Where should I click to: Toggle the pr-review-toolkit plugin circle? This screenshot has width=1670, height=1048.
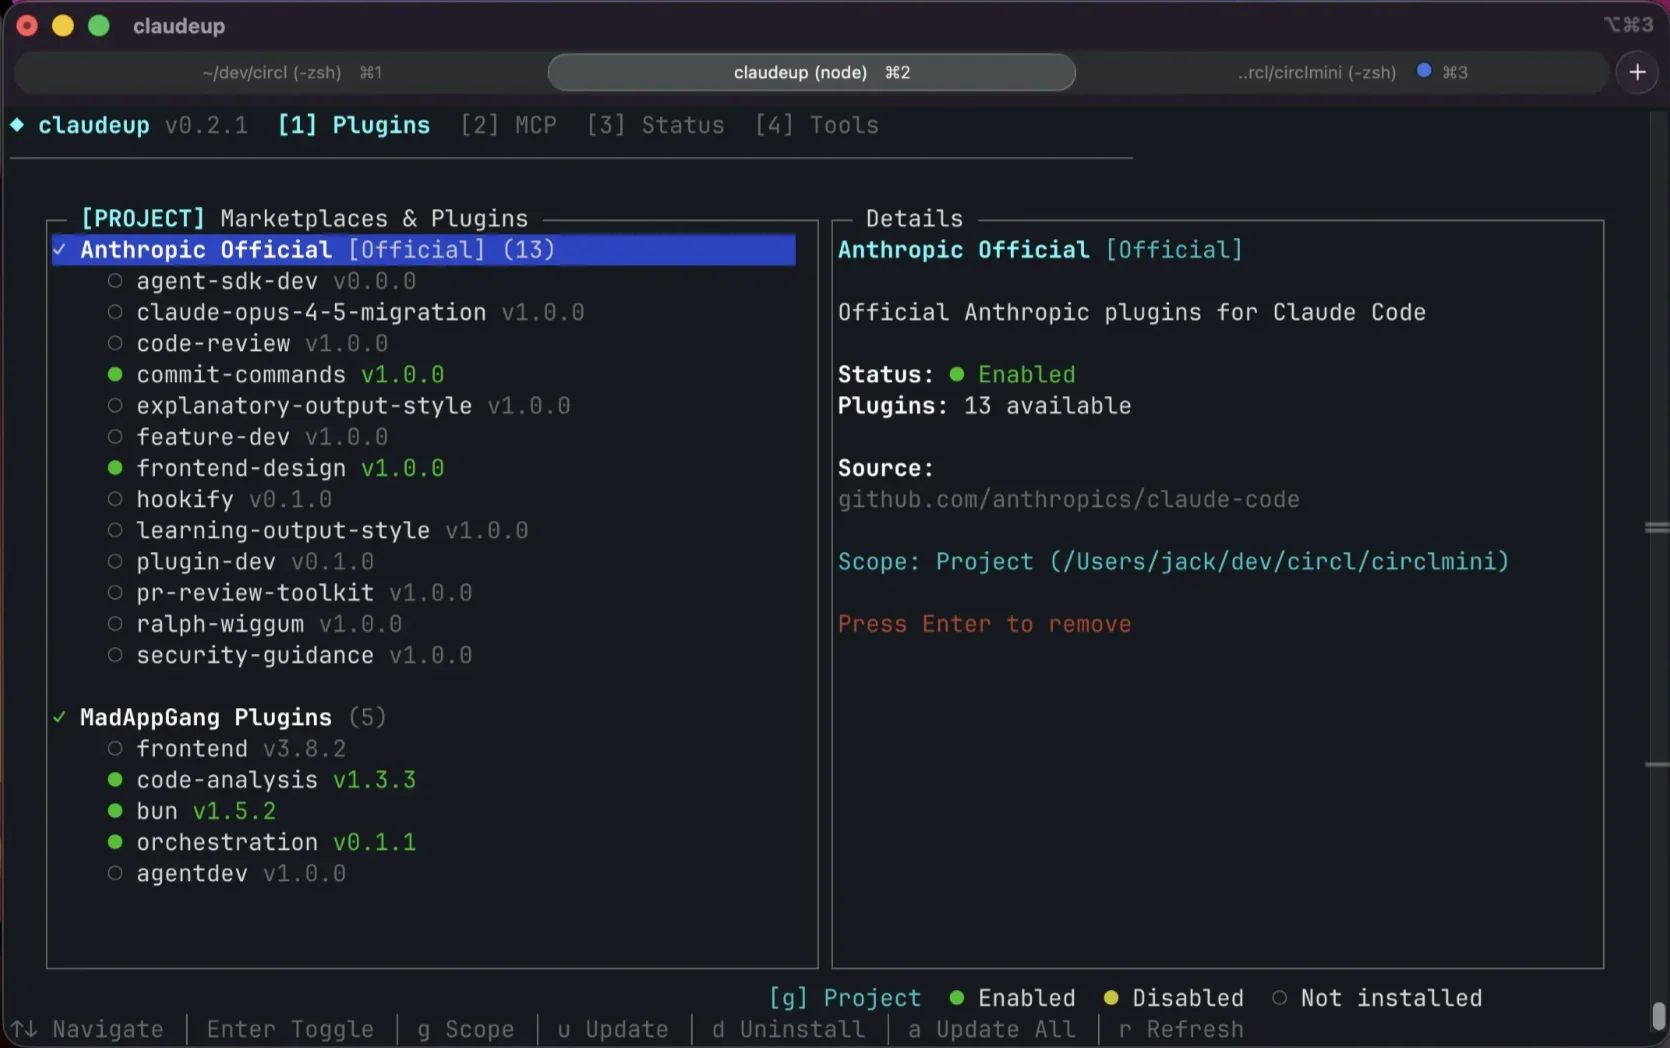point(115,592)
